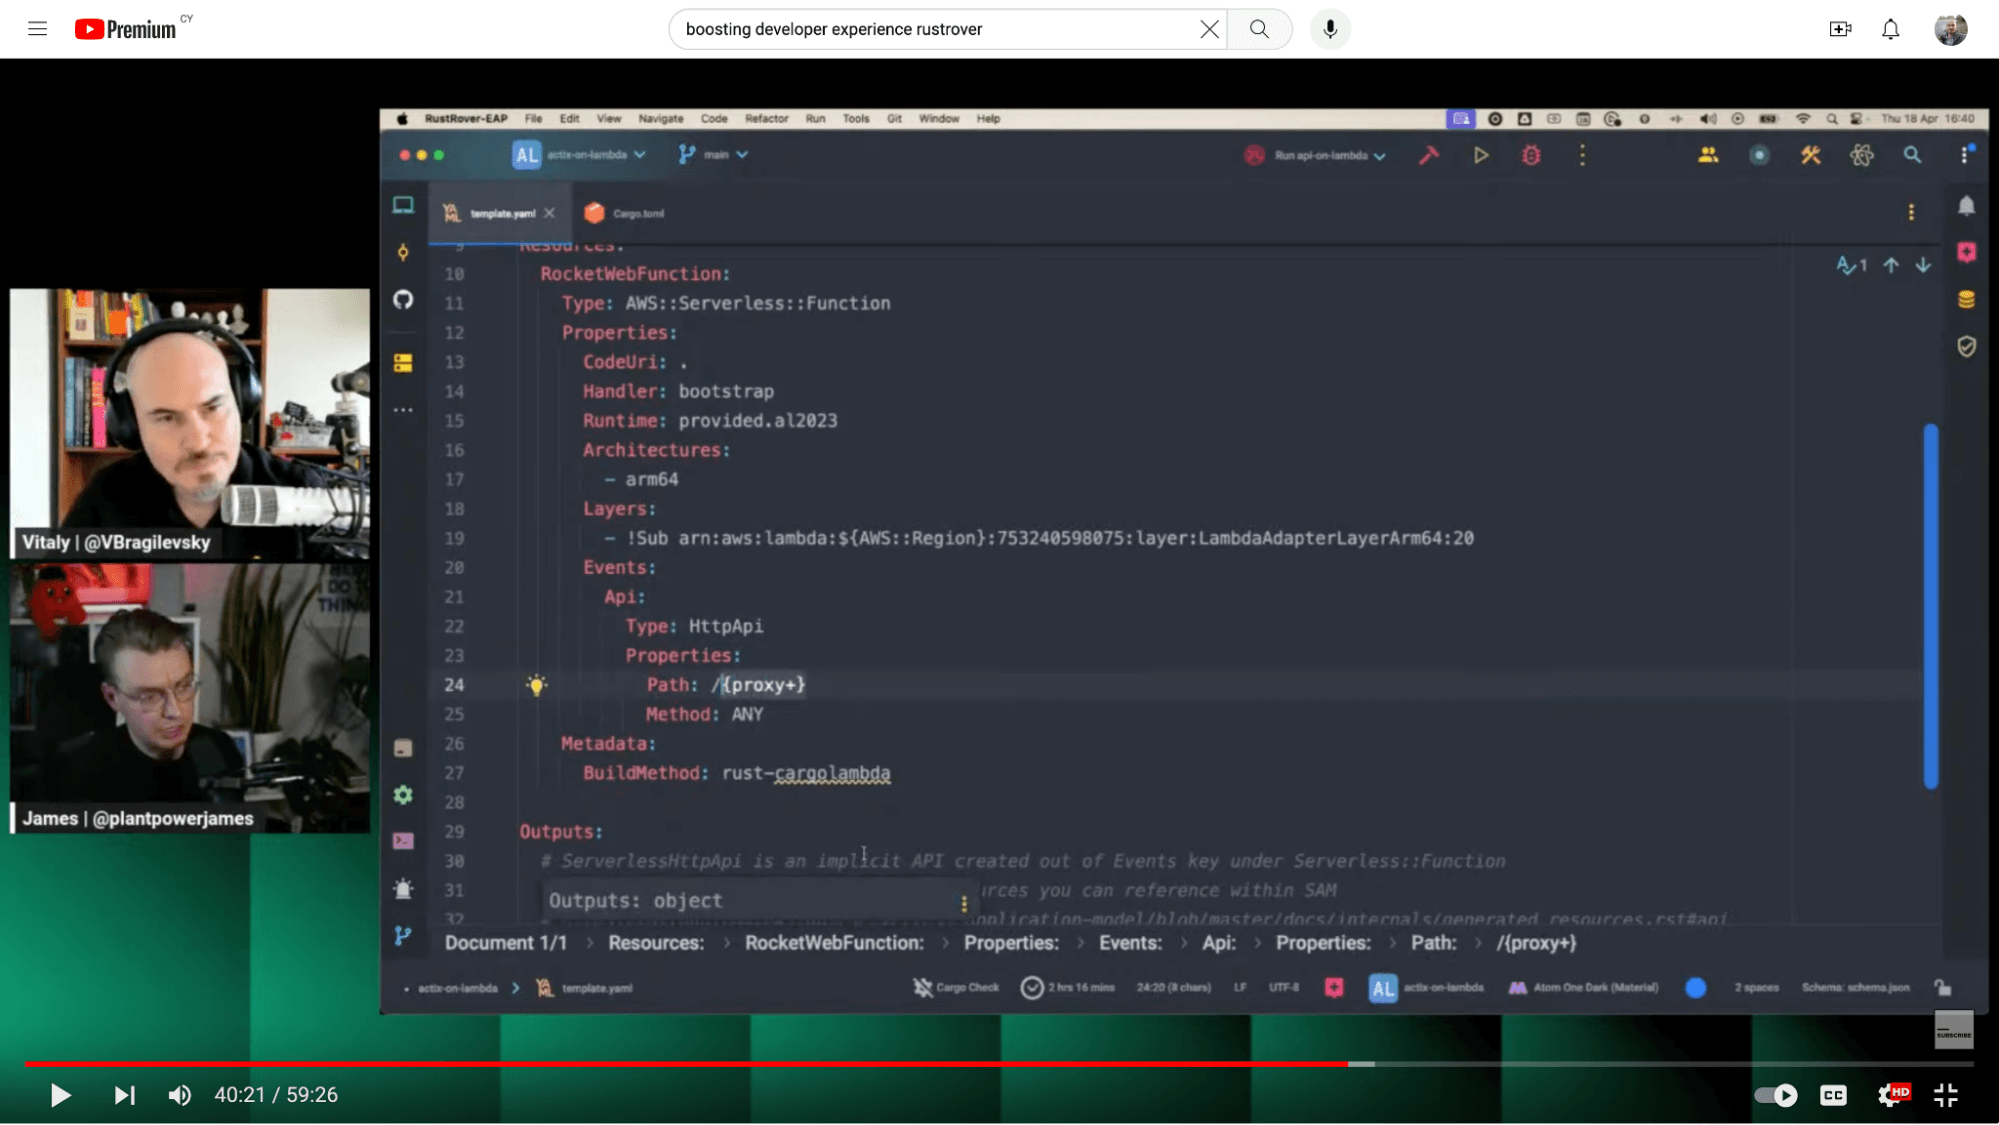This screenshot has width=1999, height=1125.
Task: Click the search magnifier button
Action: [x=1259, y=29]
